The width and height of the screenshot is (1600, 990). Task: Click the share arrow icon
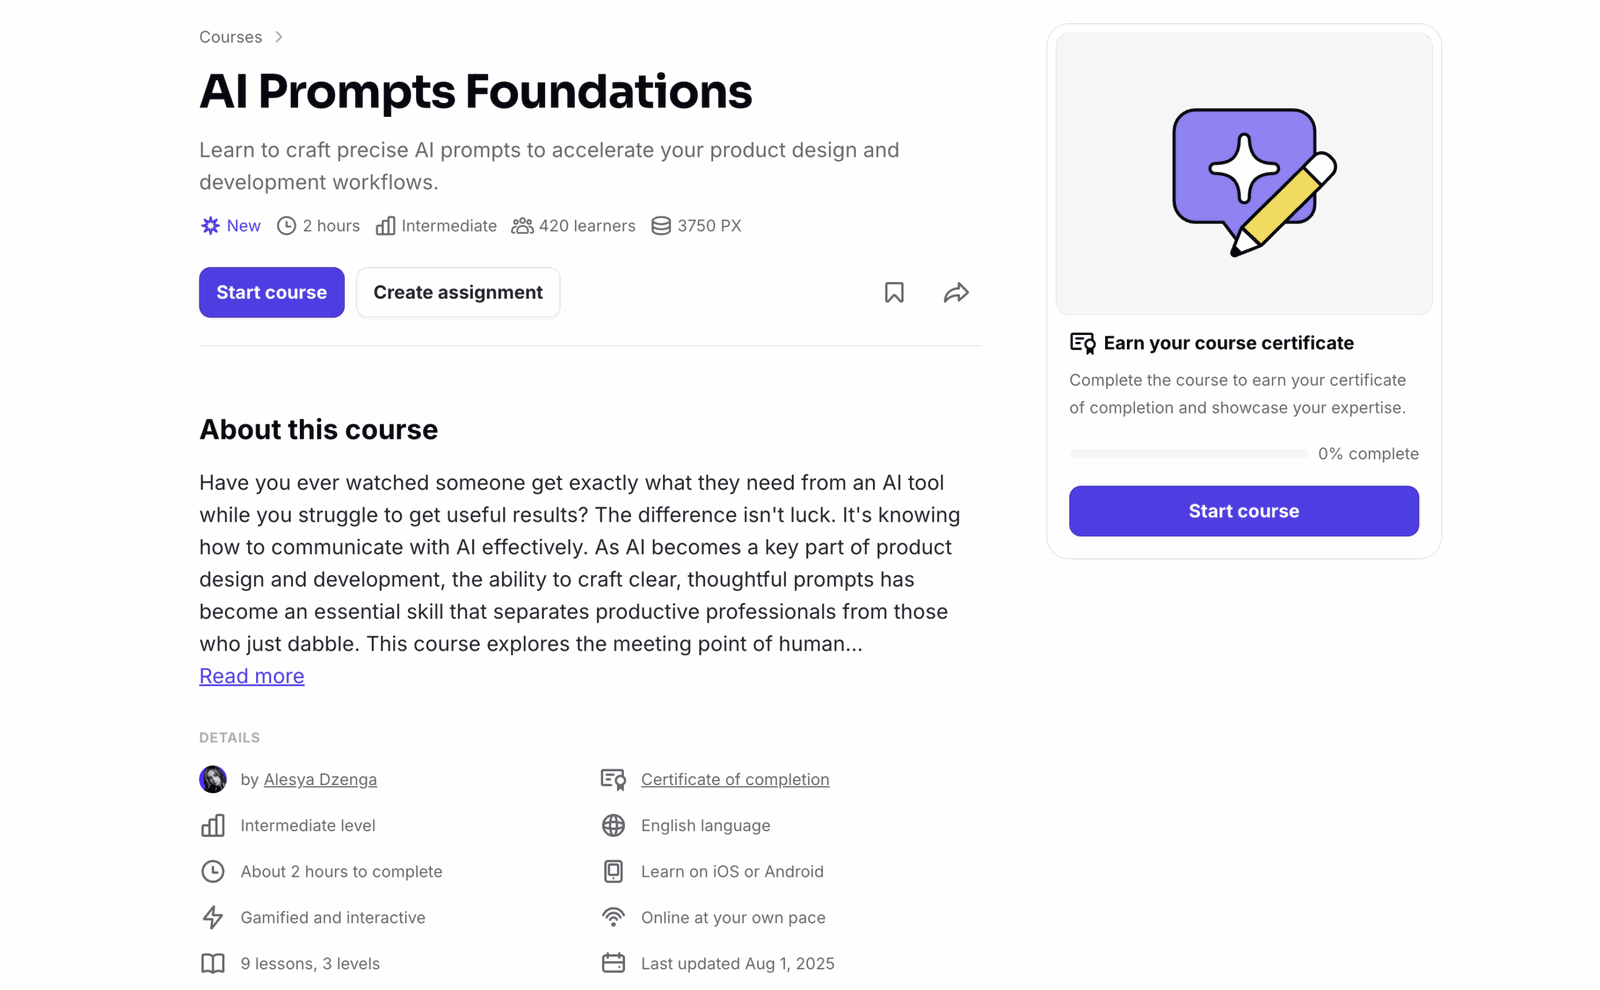tap(956, 292)
